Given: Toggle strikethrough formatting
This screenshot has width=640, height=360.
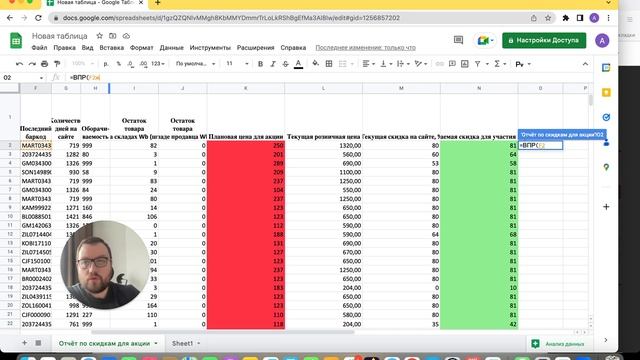Looking at the screenshot, I should pos(285,64).
